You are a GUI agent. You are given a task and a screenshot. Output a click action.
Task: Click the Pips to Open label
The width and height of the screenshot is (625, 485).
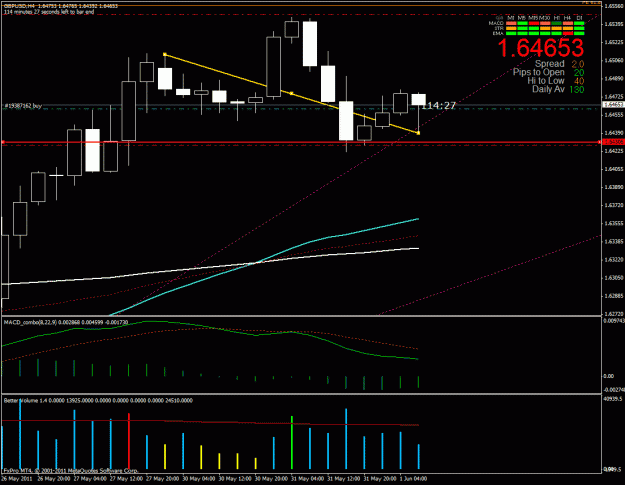tap(539, 73)
